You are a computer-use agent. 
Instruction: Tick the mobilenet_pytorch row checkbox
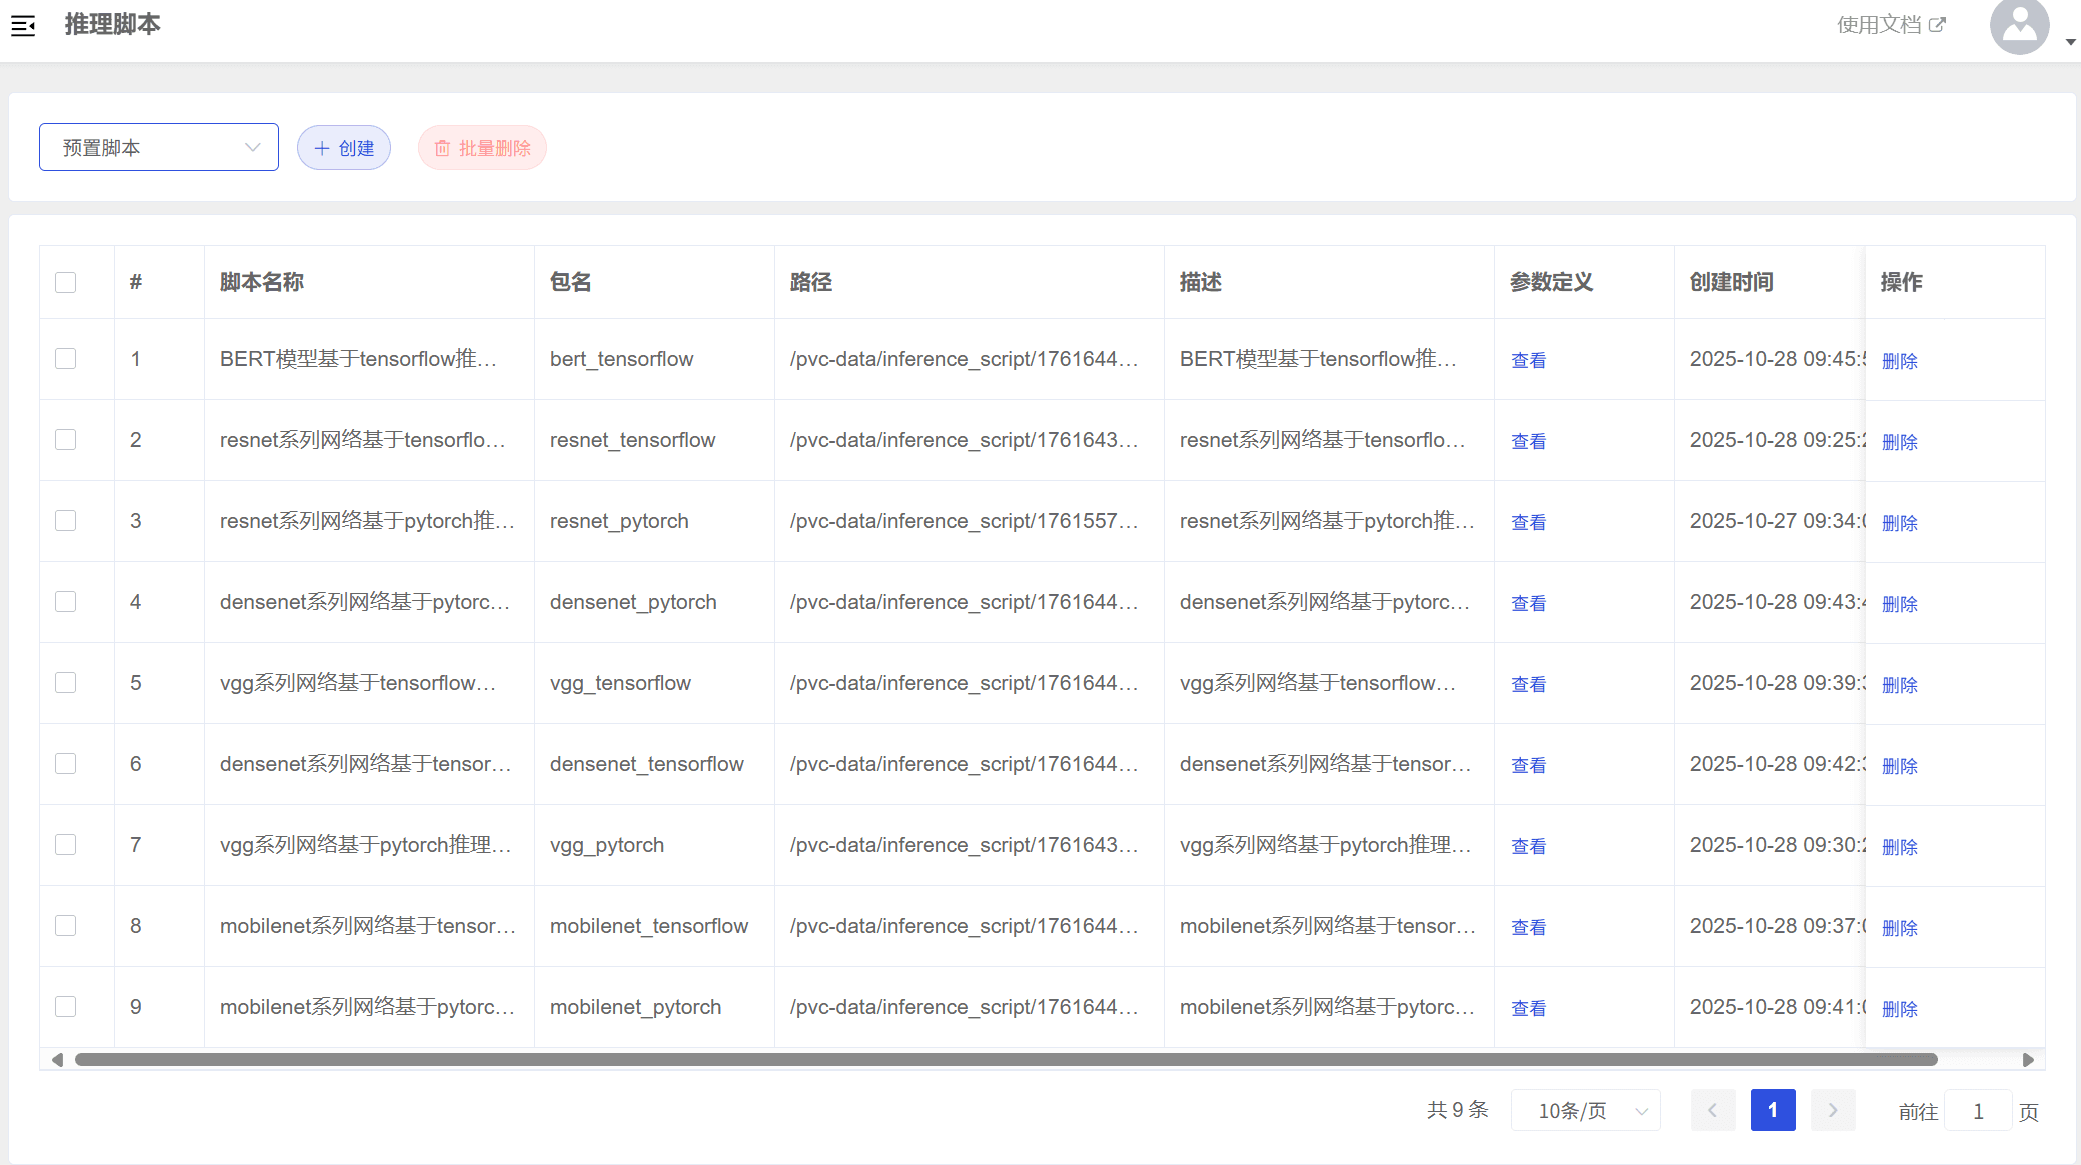(x=66, y=1007)
